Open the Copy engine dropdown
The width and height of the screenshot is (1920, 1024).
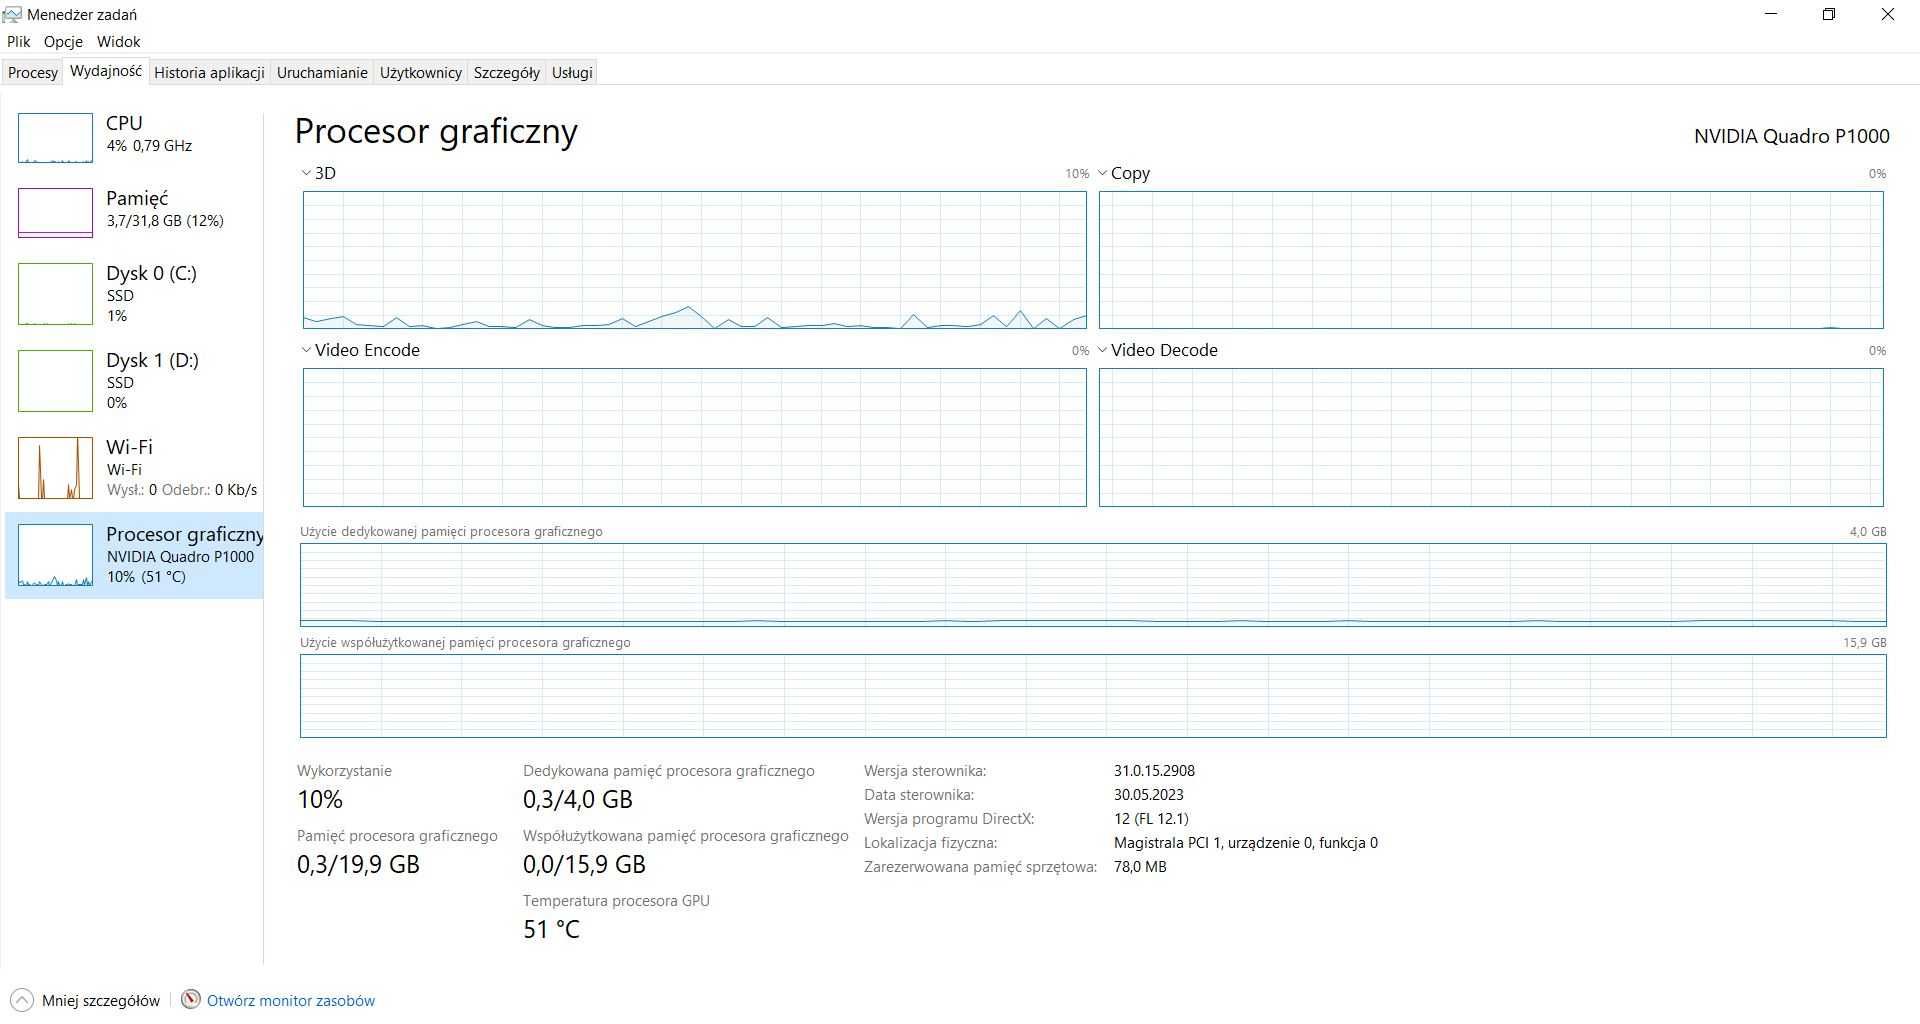(1124, 173)
